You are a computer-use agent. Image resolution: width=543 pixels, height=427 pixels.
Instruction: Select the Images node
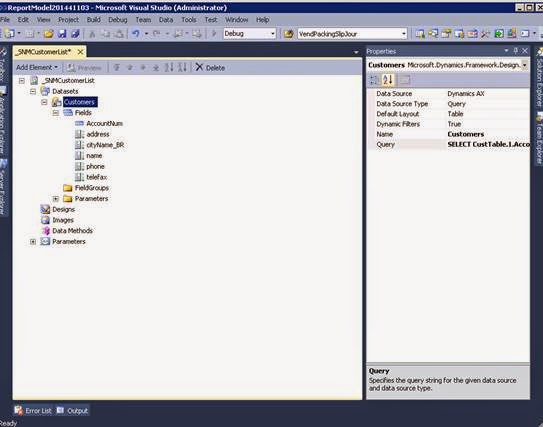pyautogui.click(x=63, y=220)
